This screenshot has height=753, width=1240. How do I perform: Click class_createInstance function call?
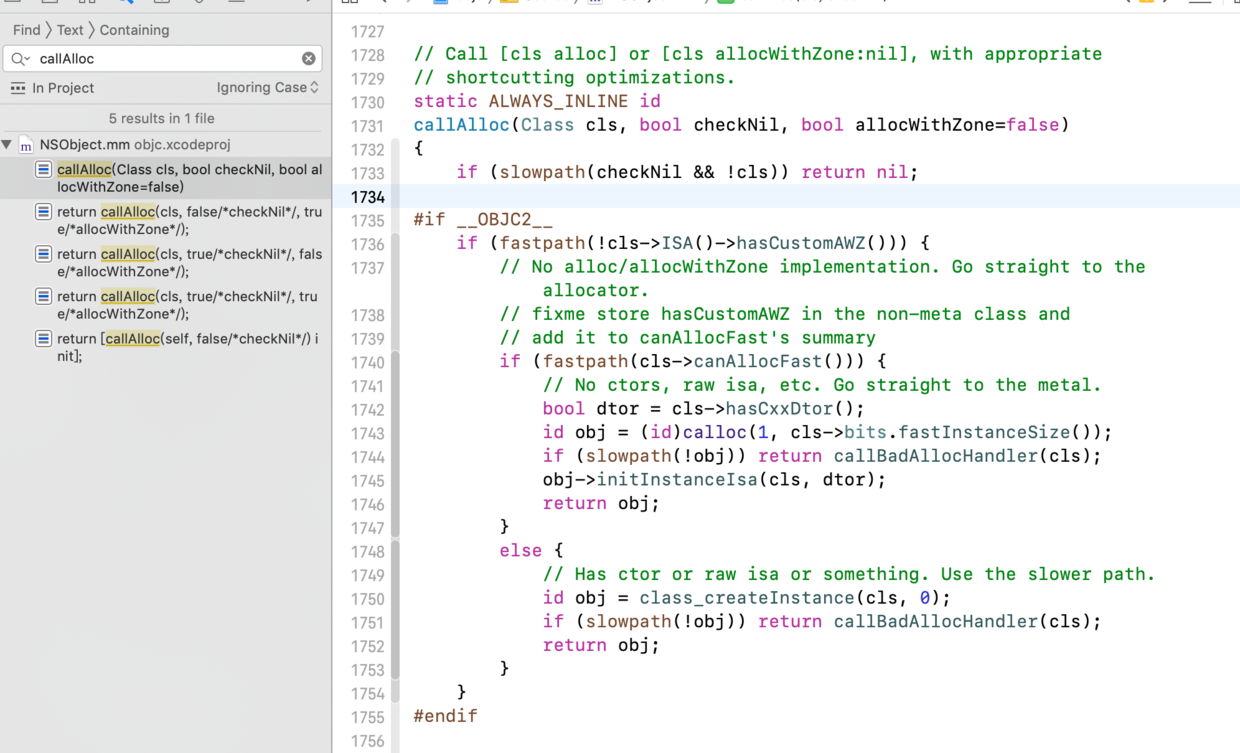747,597
